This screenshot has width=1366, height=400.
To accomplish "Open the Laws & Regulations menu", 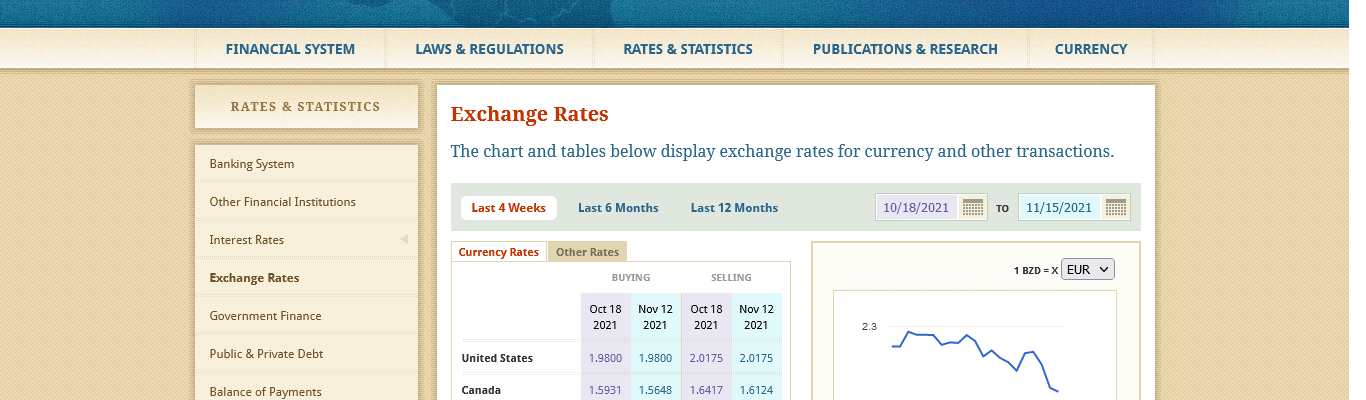I will coord(489,49).
